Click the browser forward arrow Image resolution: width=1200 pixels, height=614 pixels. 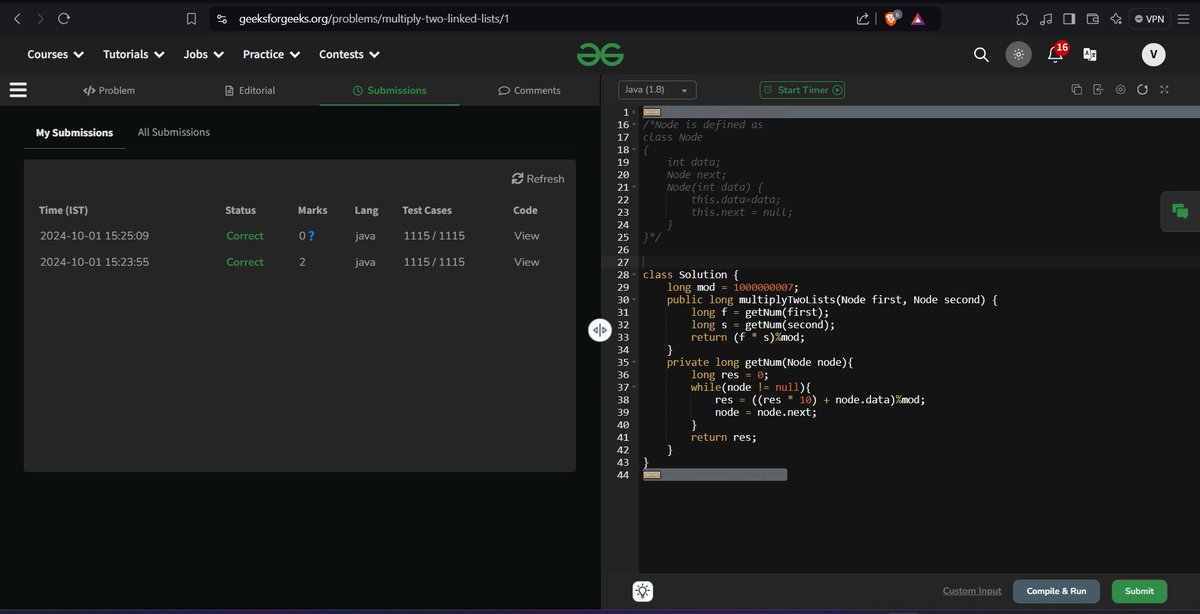tap(40, 18)
